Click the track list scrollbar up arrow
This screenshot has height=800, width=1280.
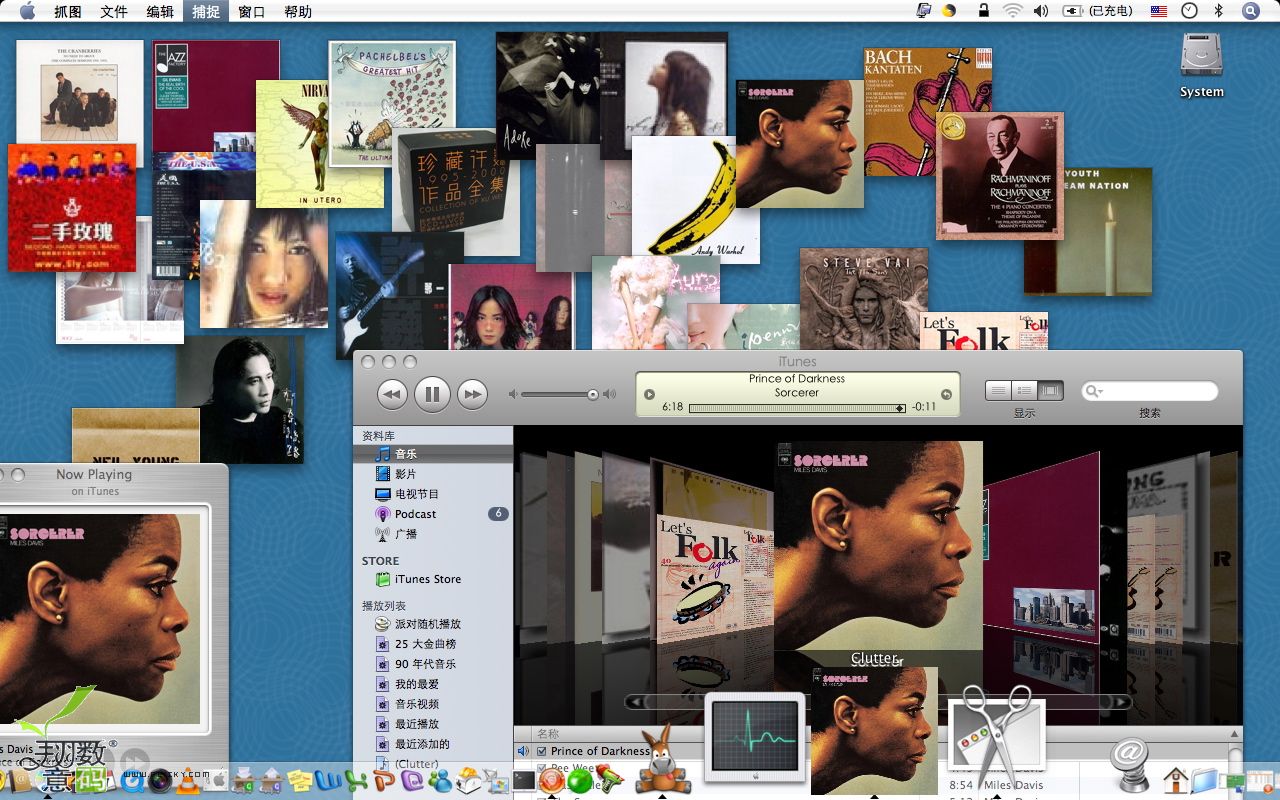(1235, 734)
